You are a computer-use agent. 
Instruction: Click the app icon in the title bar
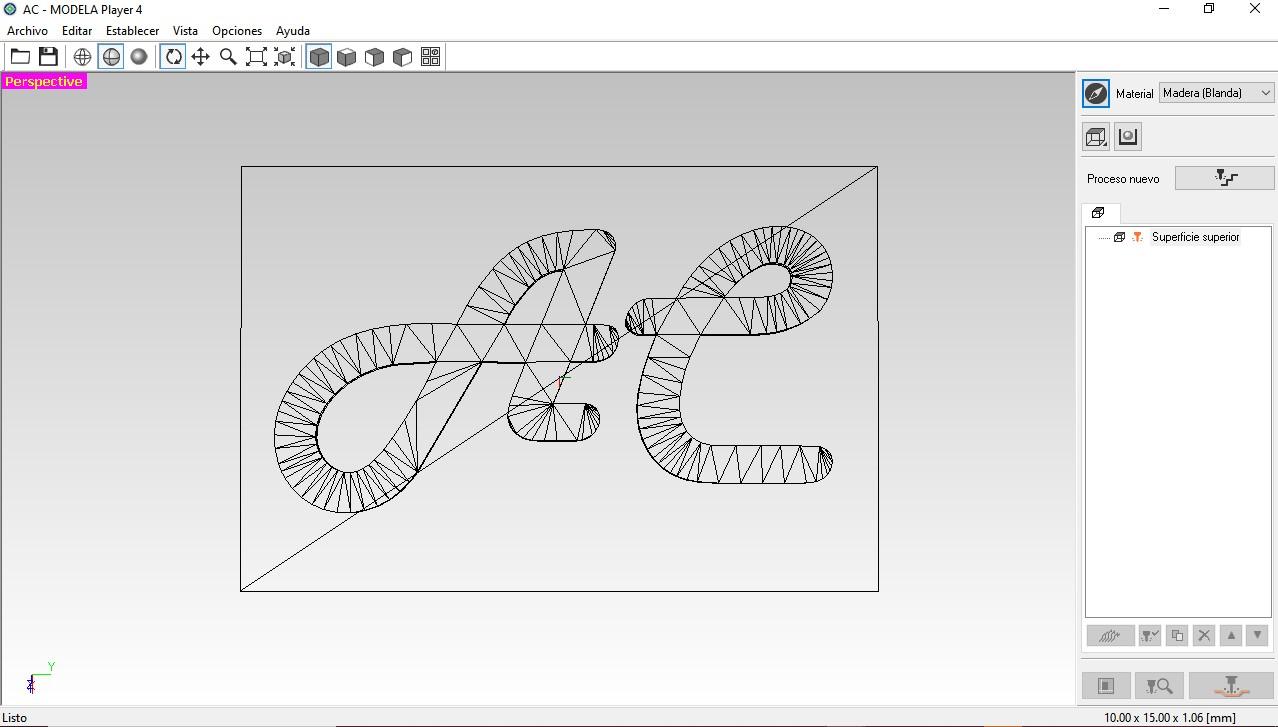click(x=10, y=9)
